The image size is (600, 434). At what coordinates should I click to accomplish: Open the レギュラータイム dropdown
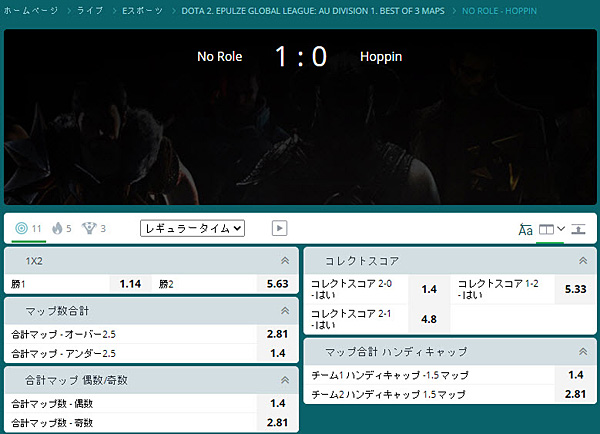point(192,228)
